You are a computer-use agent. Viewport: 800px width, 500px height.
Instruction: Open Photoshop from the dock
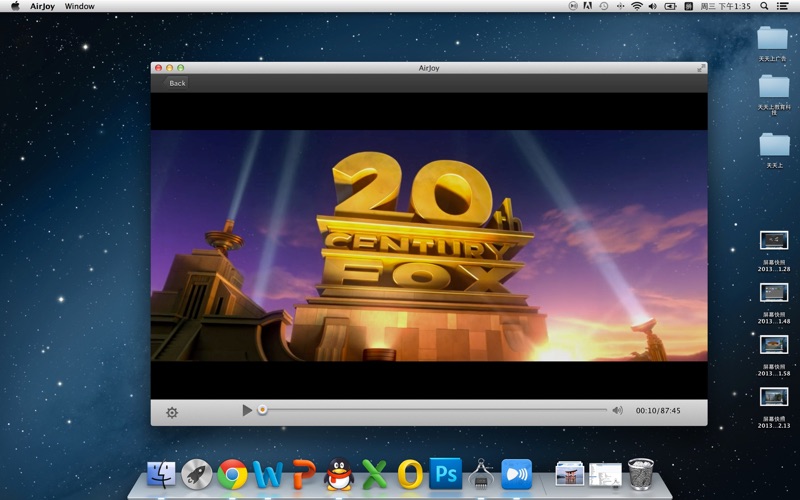pyautogui.click(x=445, y=473)
